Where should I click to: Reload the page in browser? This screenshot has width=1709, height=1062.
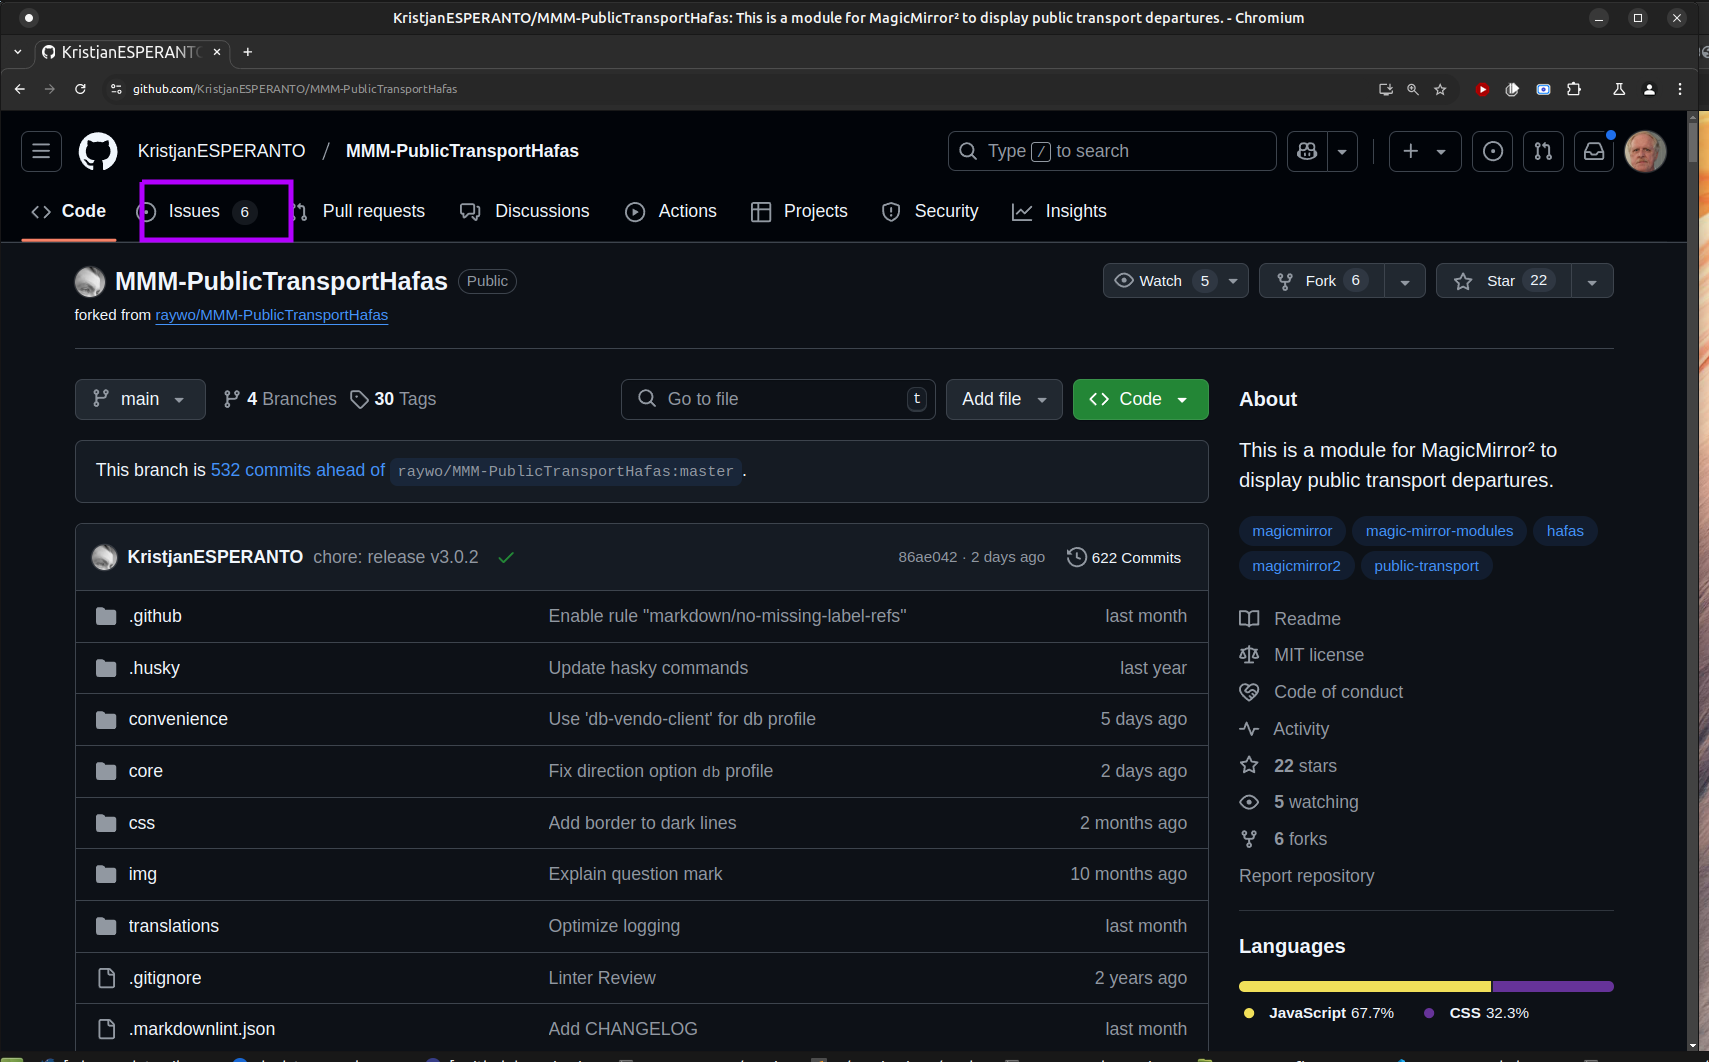(80, 89)
